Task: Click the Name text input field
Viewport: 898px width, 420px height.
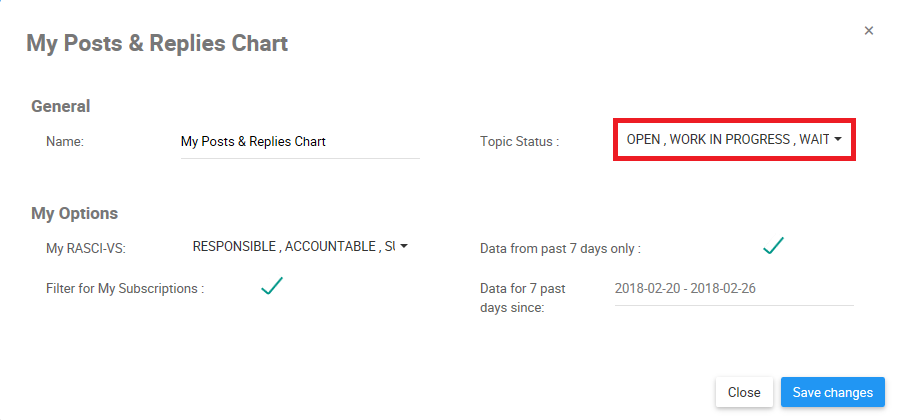Action: tap(298, 142)
